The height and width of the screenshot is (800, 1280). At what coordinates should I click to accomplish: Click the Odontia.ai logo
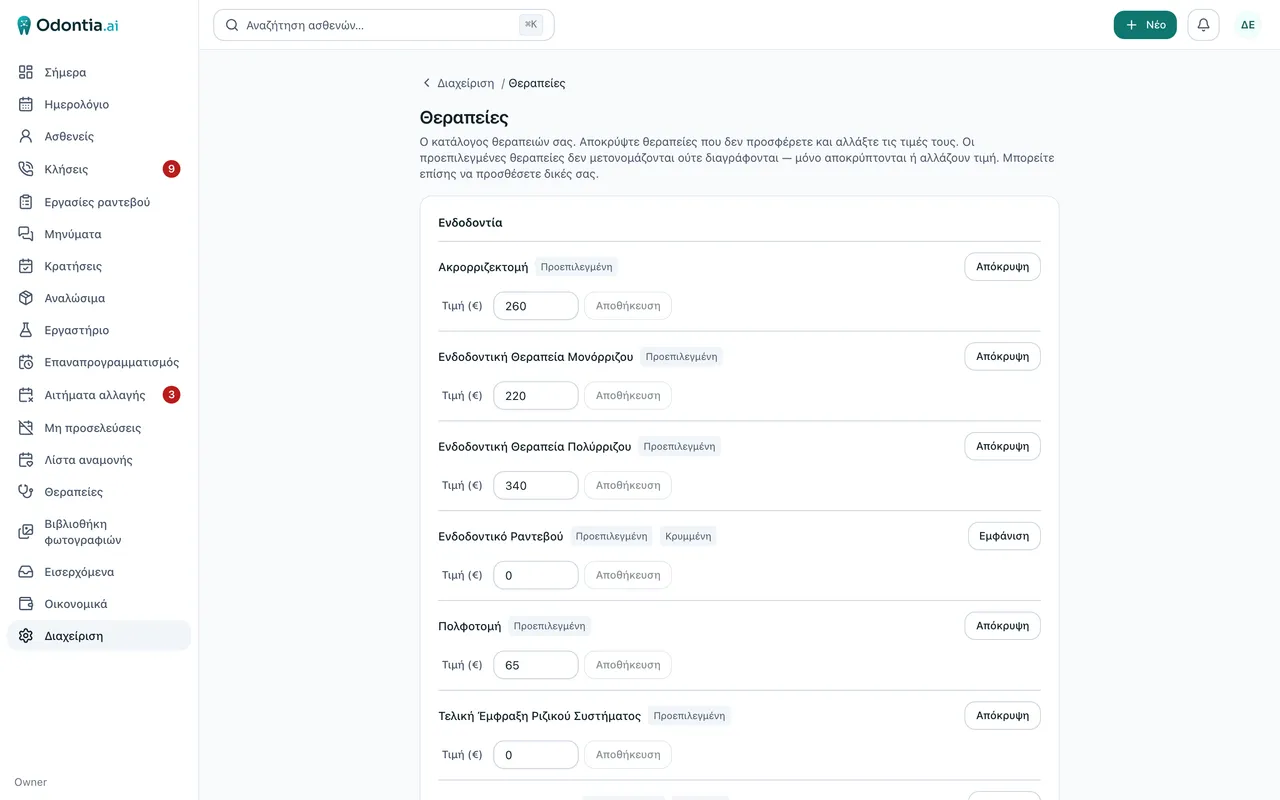click(x=68, y=25)
